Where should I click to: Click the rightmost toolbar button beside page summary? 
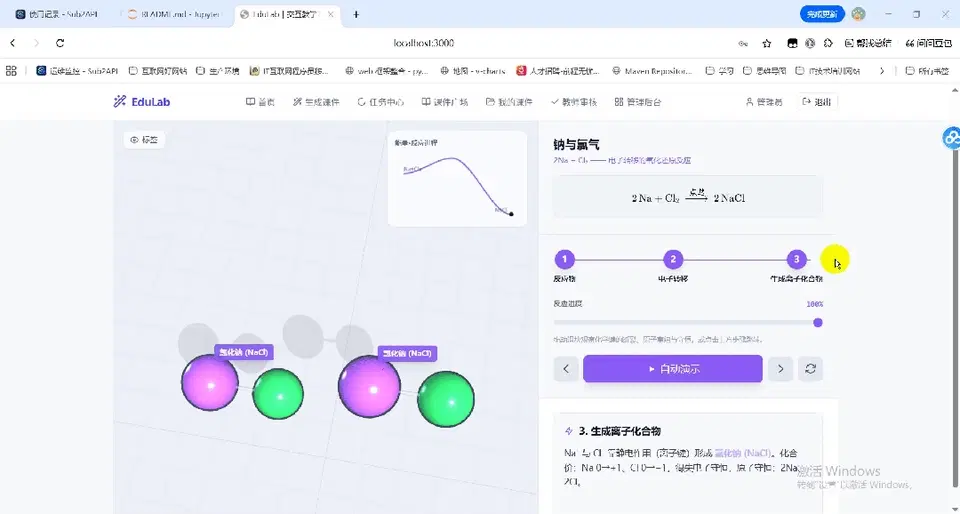[928, 43]
